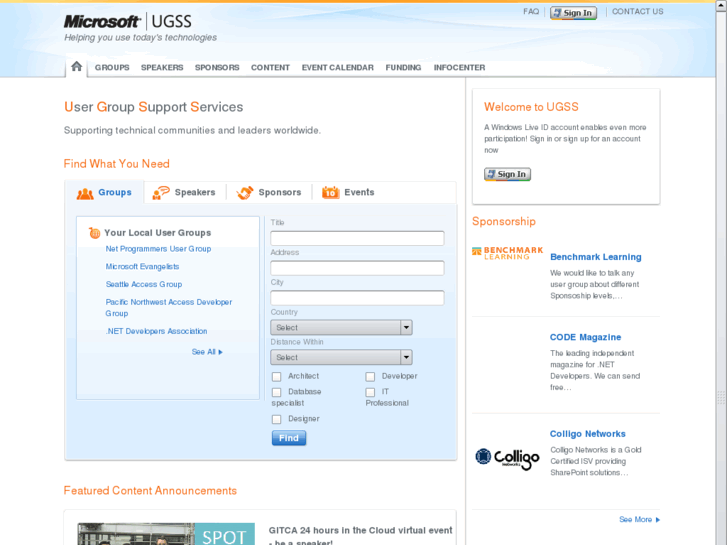Click the globe icon beside Your Local User Groups

94,232
